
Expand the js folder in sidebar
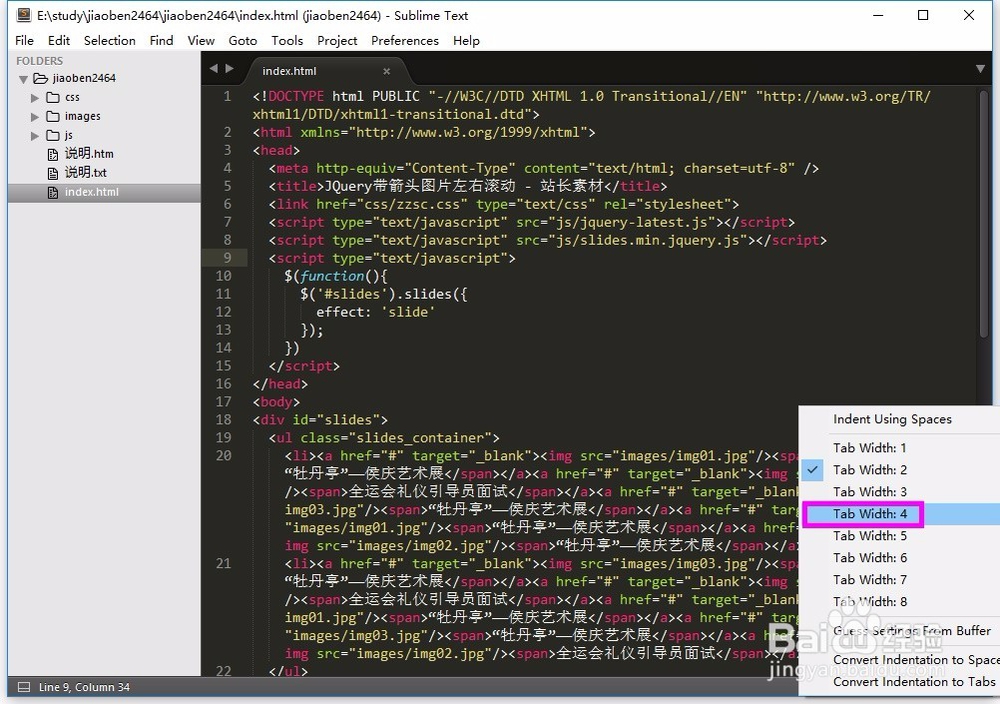pyautogui.click(x=36, y=135)
